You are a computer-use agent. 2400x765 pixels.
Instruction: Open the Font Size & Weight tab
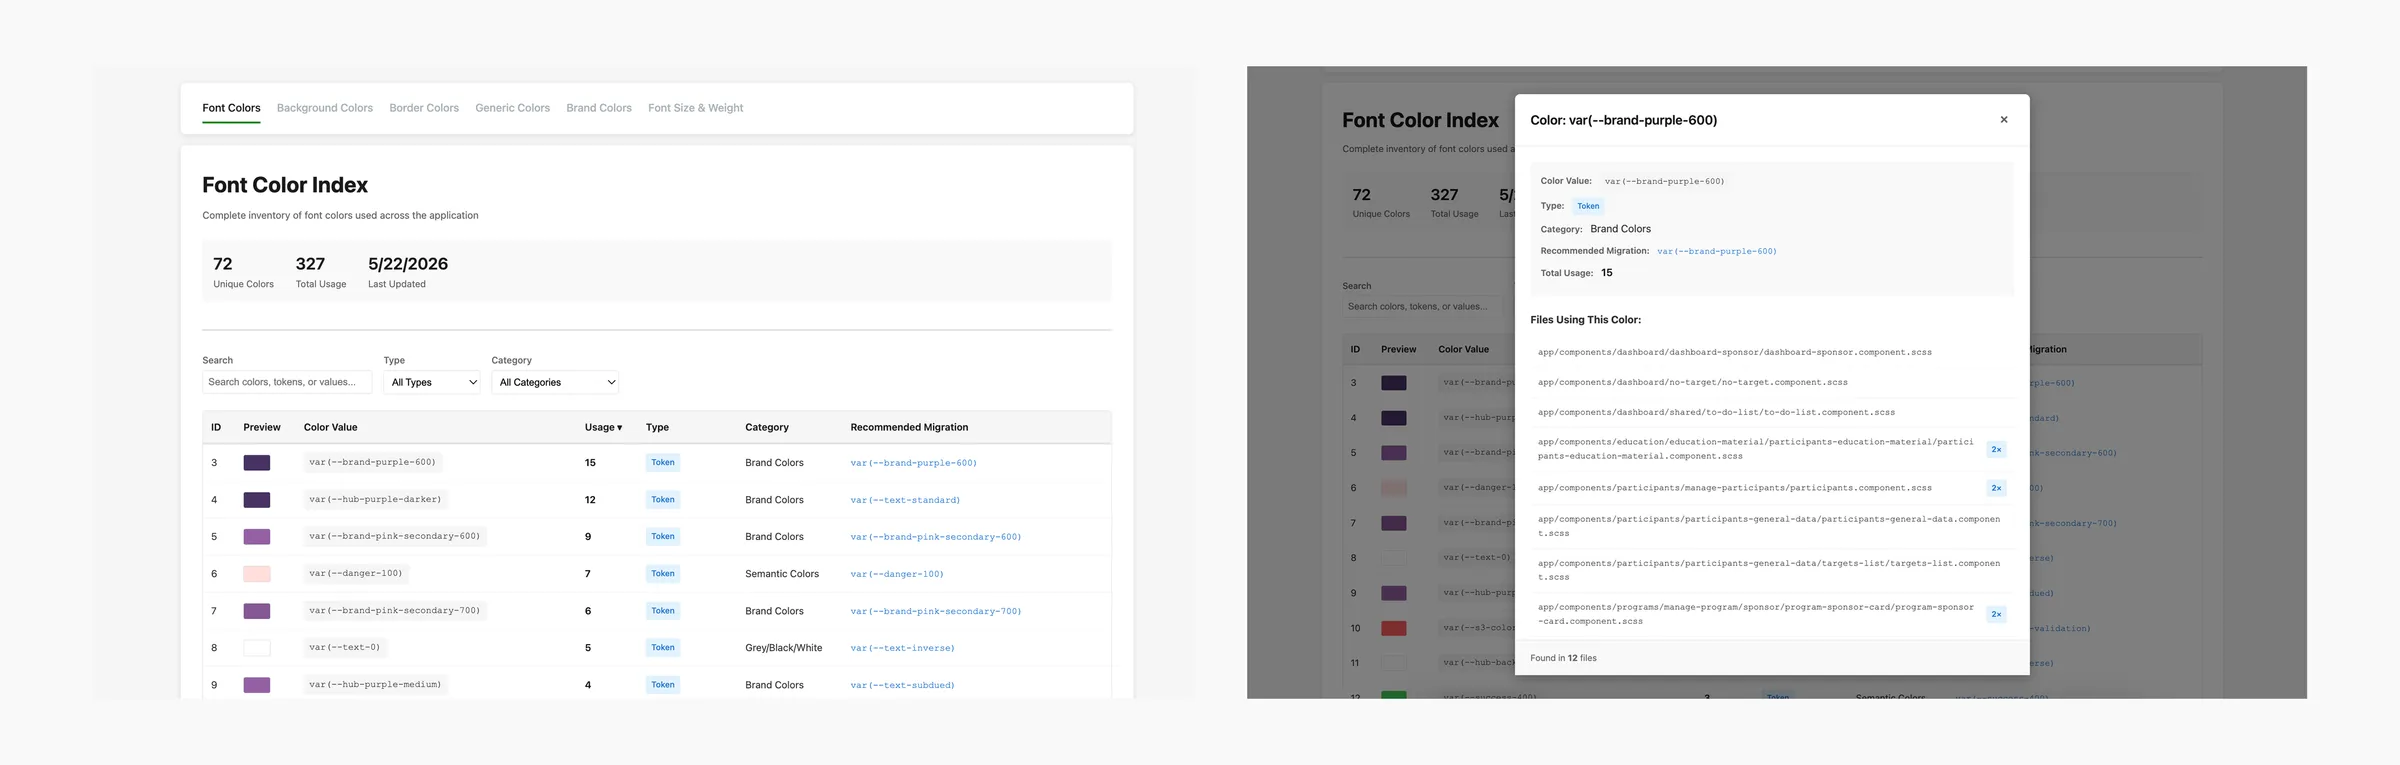(695, 108)
